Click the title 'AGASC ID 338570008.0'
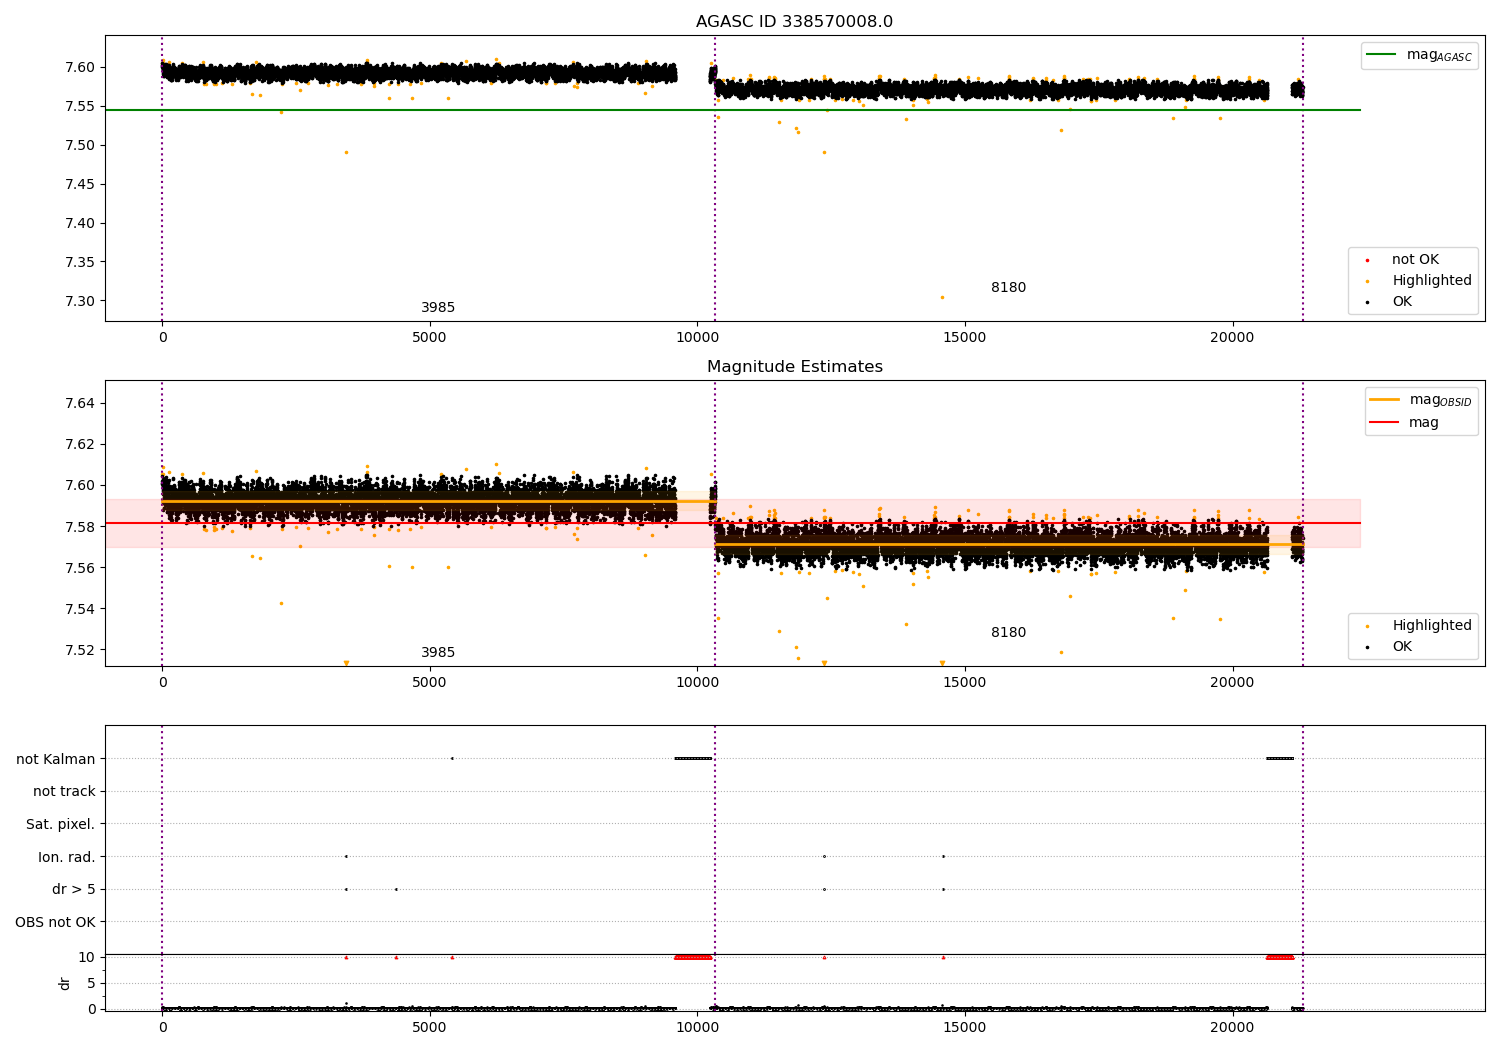Viewport: 1500px width, 1050px height. [x=794, y=22]
